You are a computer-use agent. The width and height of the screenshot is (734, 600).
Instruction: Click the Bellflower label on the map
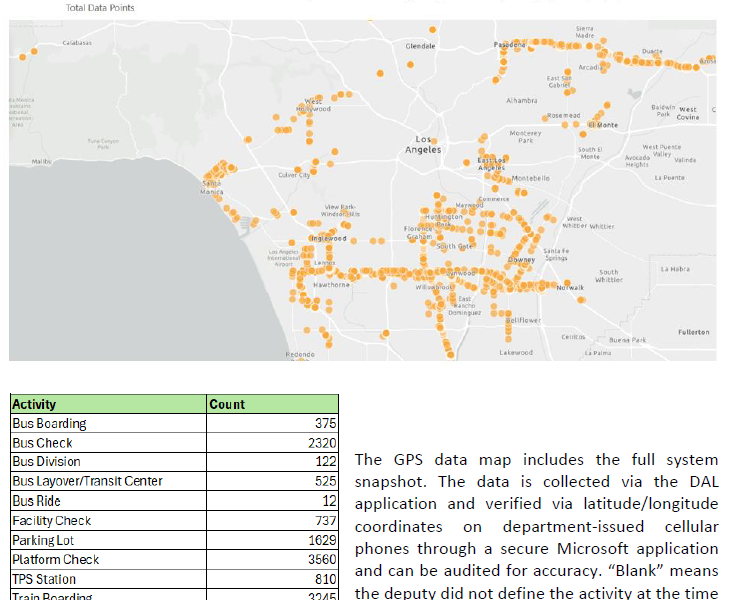tap(522, 320)
